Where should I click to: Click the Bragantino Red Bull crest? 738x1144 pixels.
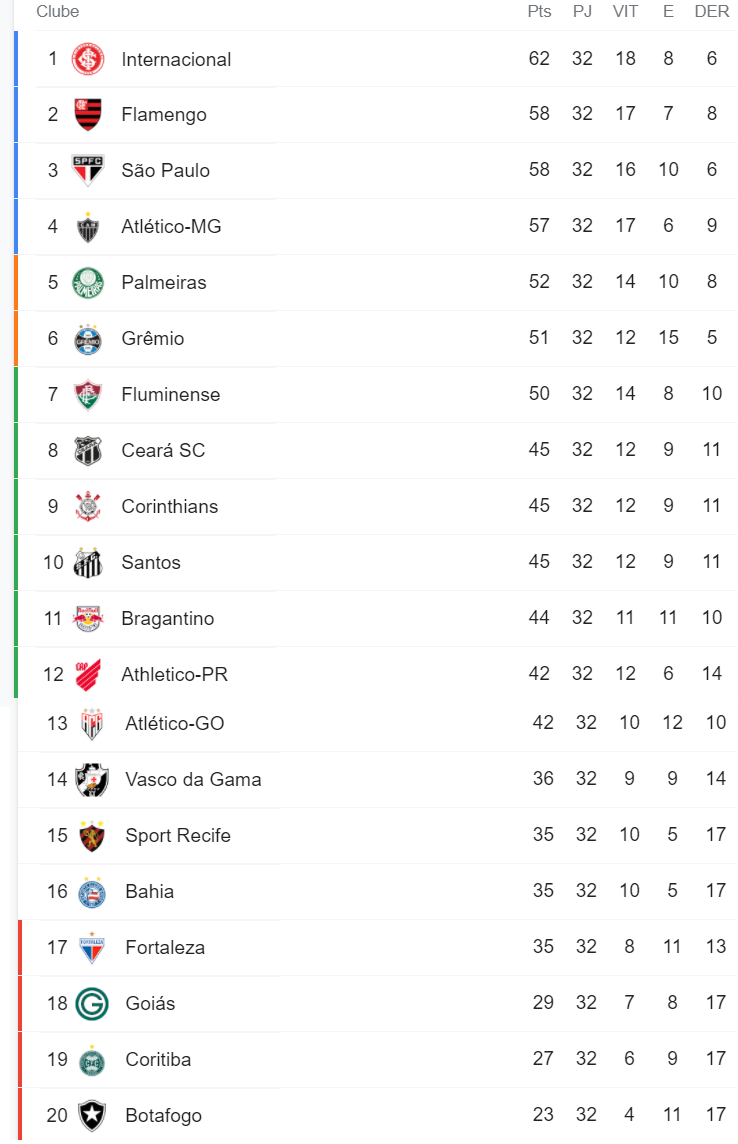pyautogui.click(x=88, y=619)
